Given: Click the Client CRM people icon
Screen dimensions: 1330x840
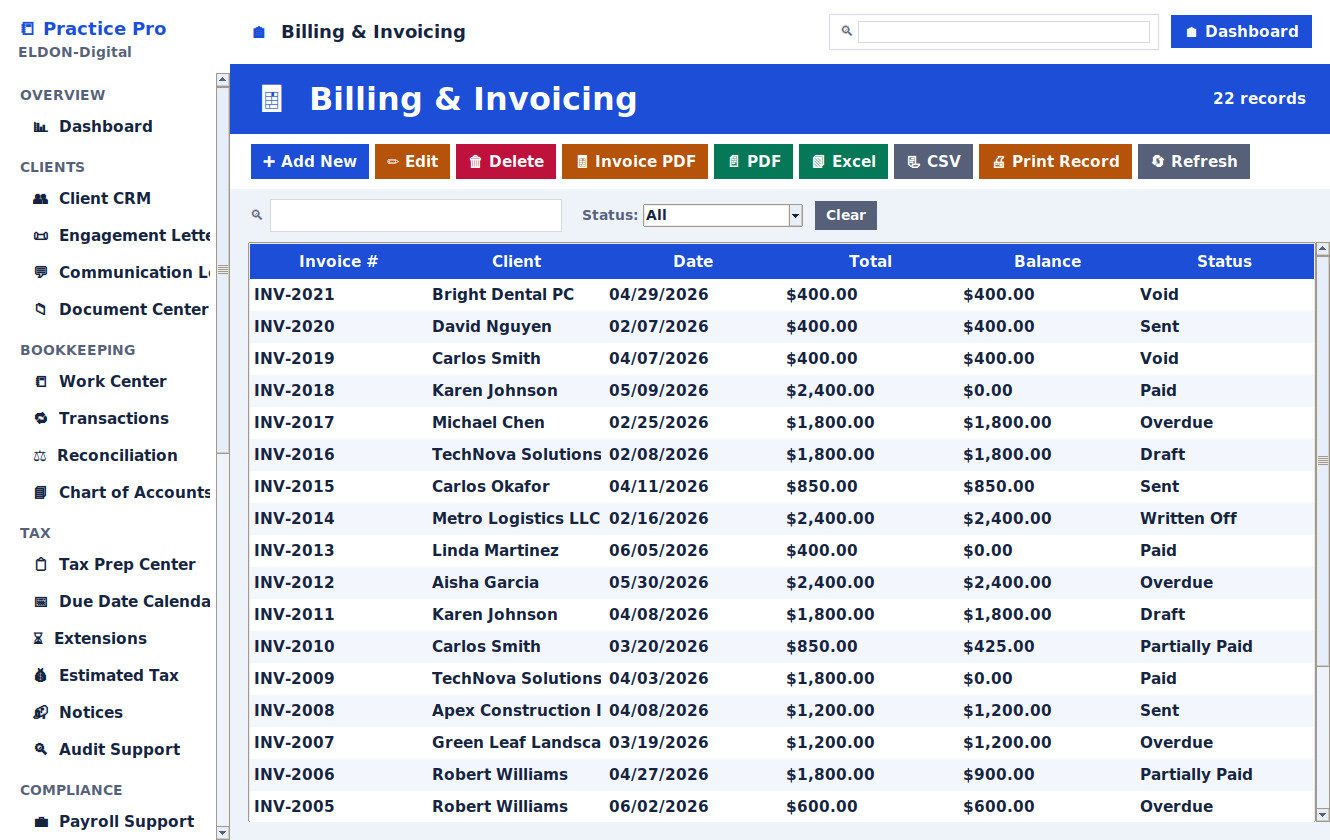Looking at the screenshot, I should click(41, 199).
